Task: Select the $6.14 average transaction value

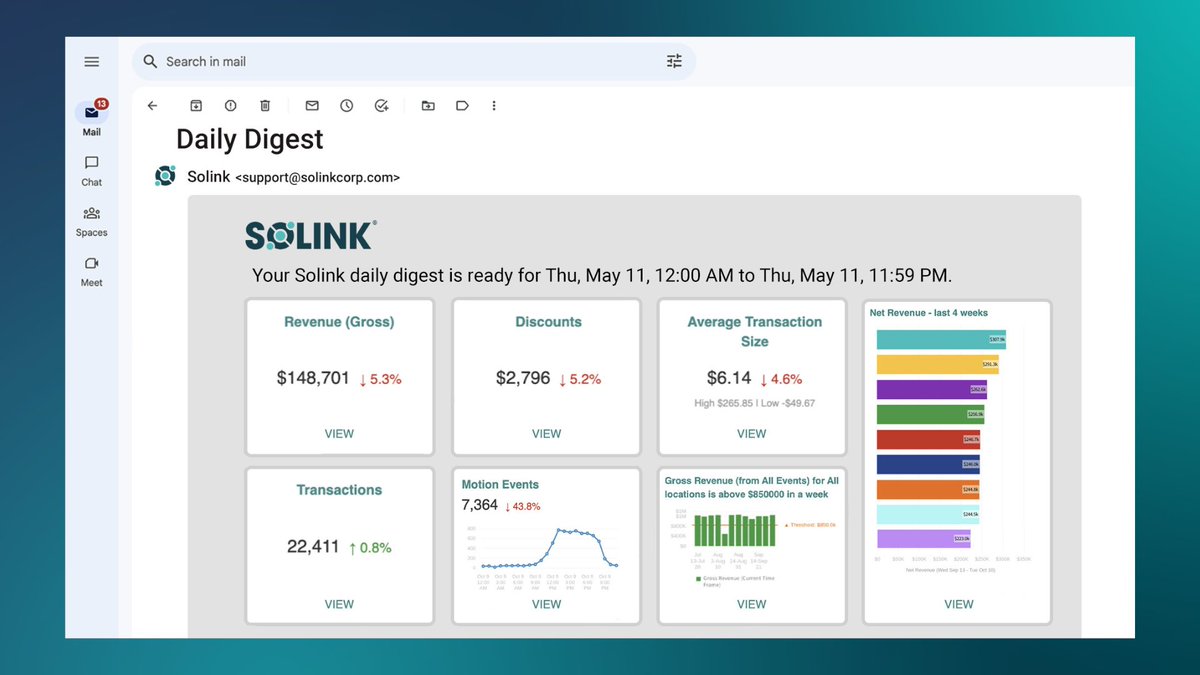Action: (729, 378)
